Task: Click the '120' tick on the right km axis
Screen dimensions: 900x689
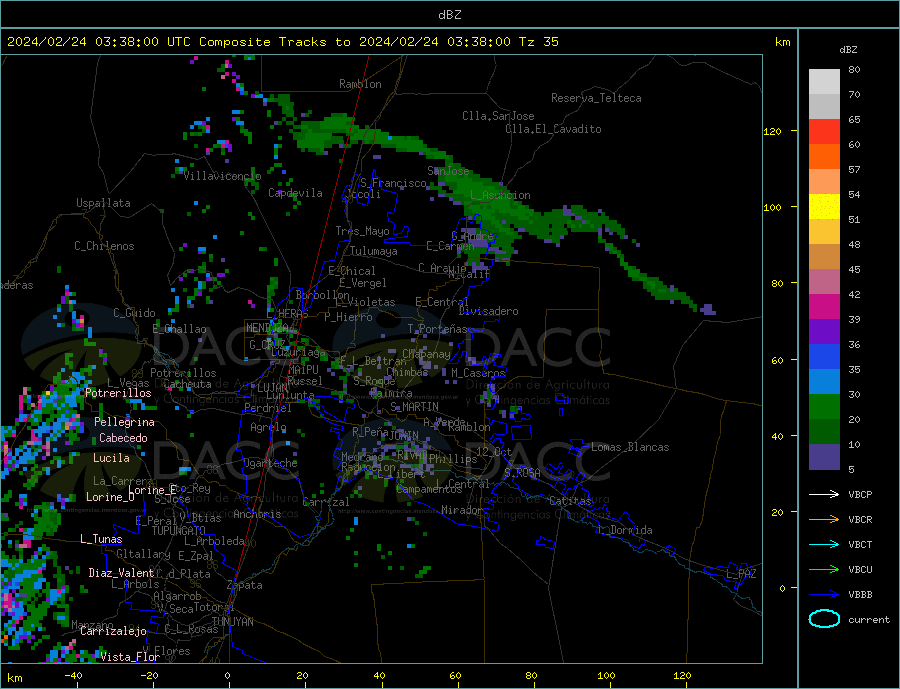Action: (x=773, y=131)
